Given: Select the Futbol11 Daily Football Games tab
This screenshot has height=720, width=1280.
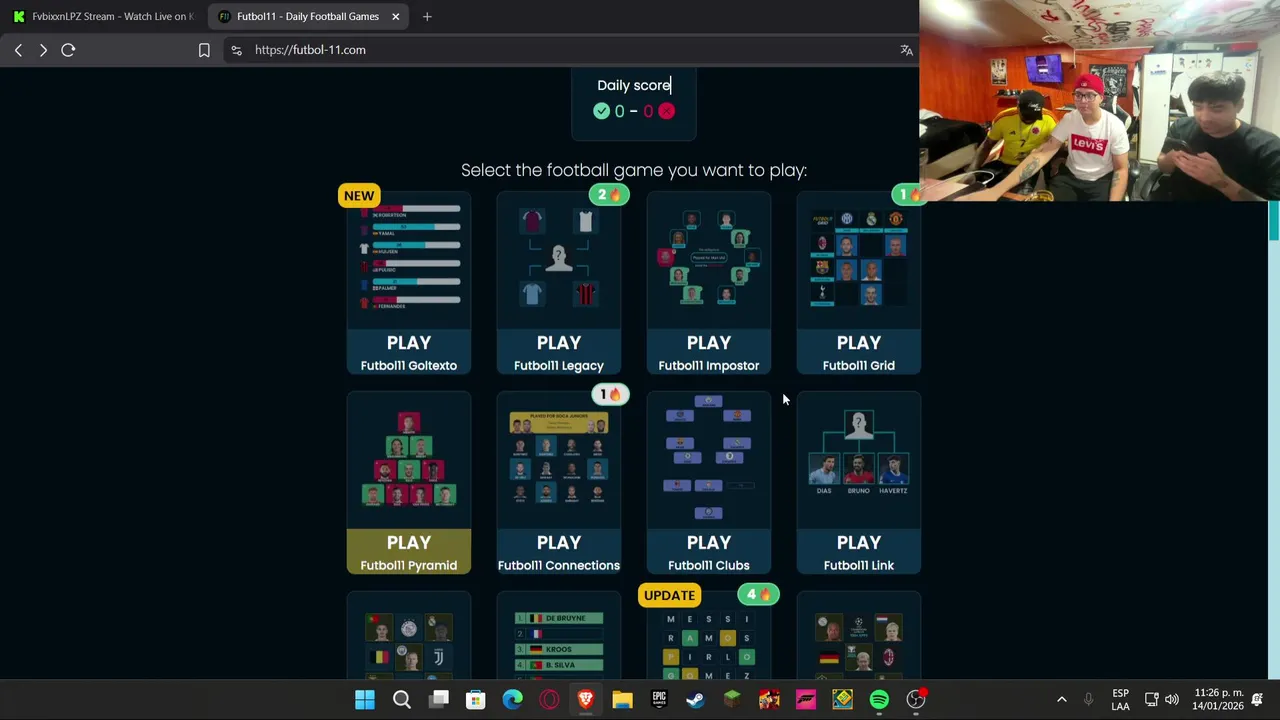Looking at the screenshot, I should click(x=308, y=16).
